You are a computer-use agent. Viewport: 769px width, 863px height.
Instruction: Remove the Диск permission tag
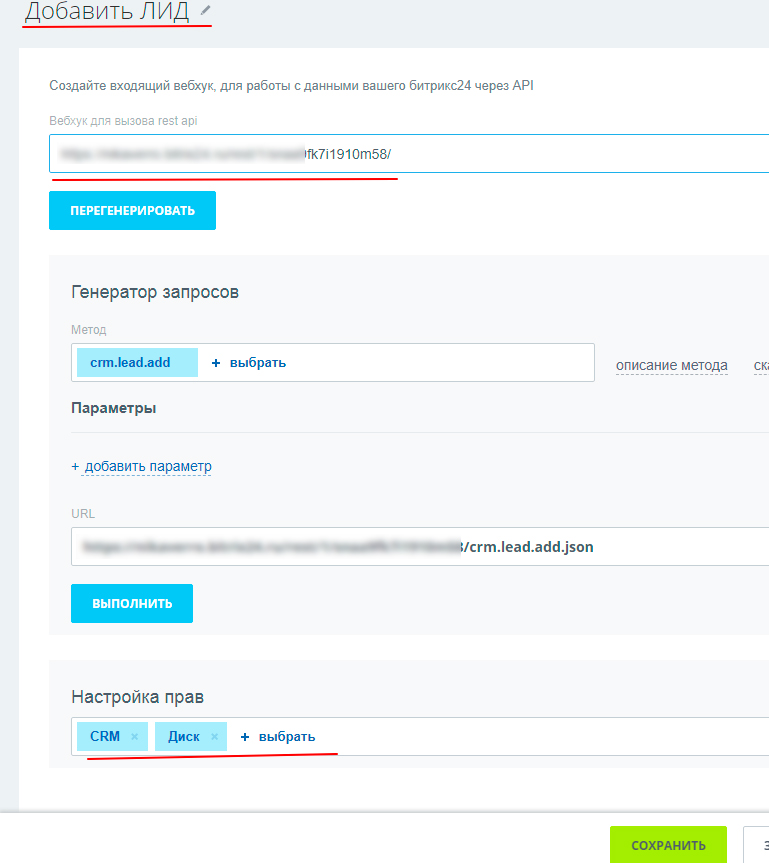point(214,737)
